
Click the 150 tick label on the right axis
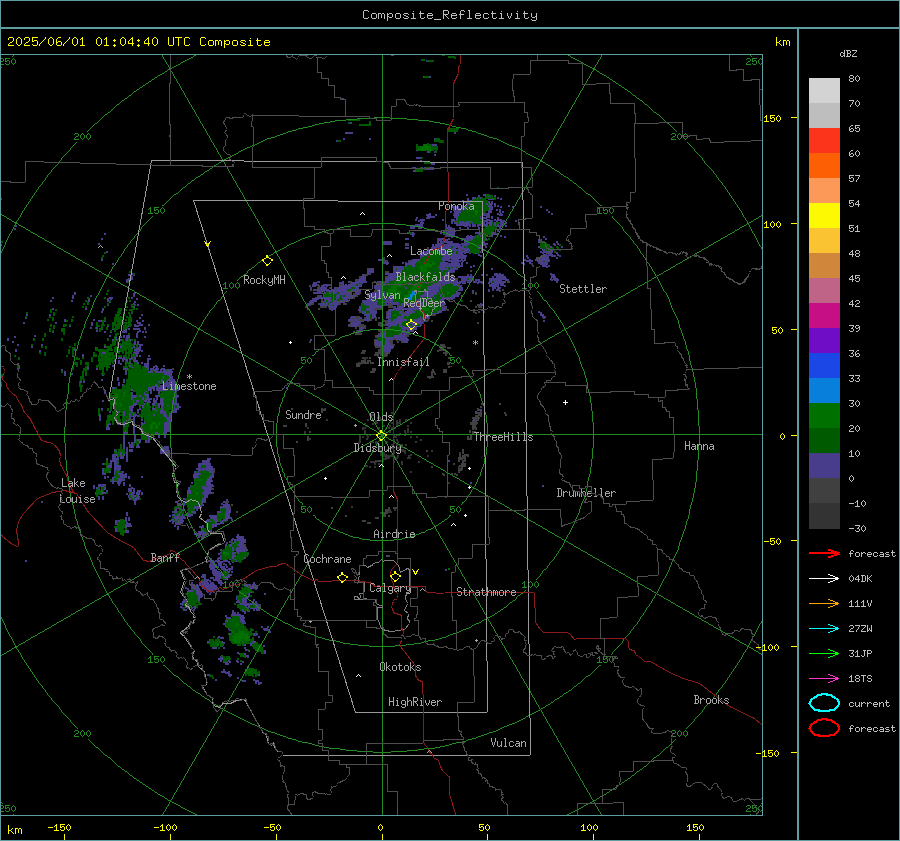point(772,118)
